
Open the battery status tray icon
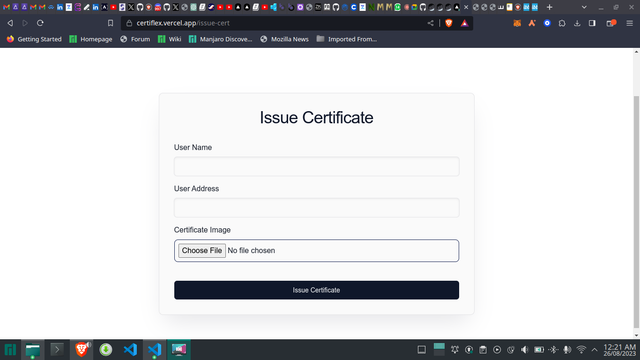point(539,350)
